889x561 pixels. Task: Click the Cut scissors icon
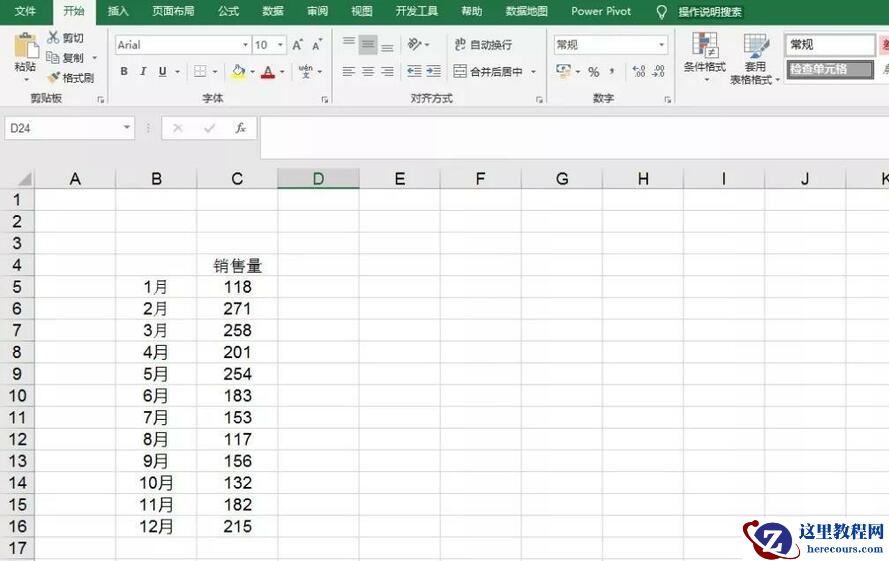(x=53, y=37)
